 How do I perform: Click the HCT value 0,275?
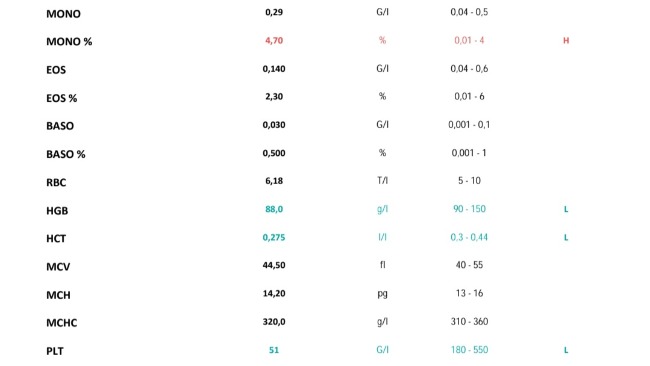[x=274, y=238]
